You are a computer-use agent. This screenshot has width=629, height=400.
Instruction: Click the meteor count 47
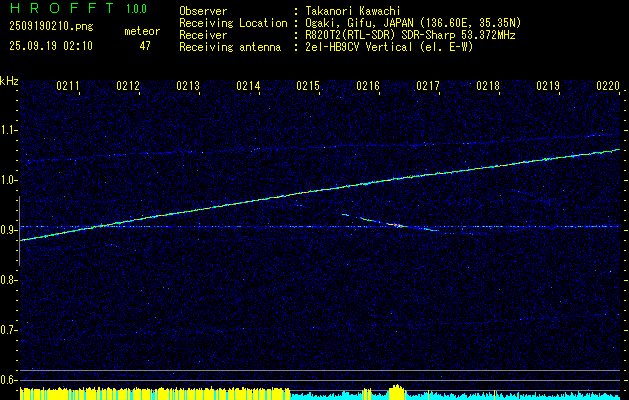(145, 46)
